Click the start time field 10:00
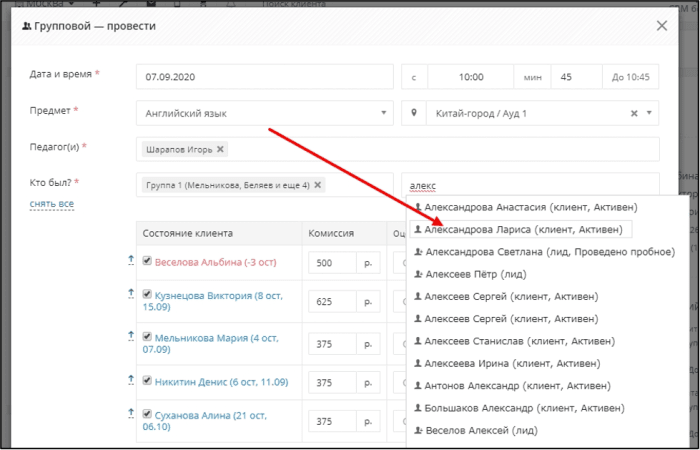 point(471,77)
